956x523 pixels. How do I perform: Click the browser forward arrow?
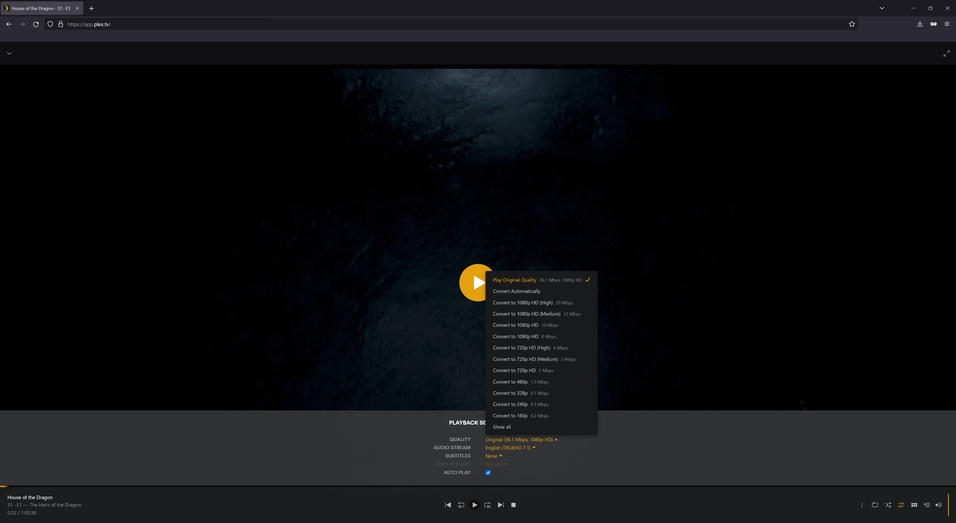point(23,24)
